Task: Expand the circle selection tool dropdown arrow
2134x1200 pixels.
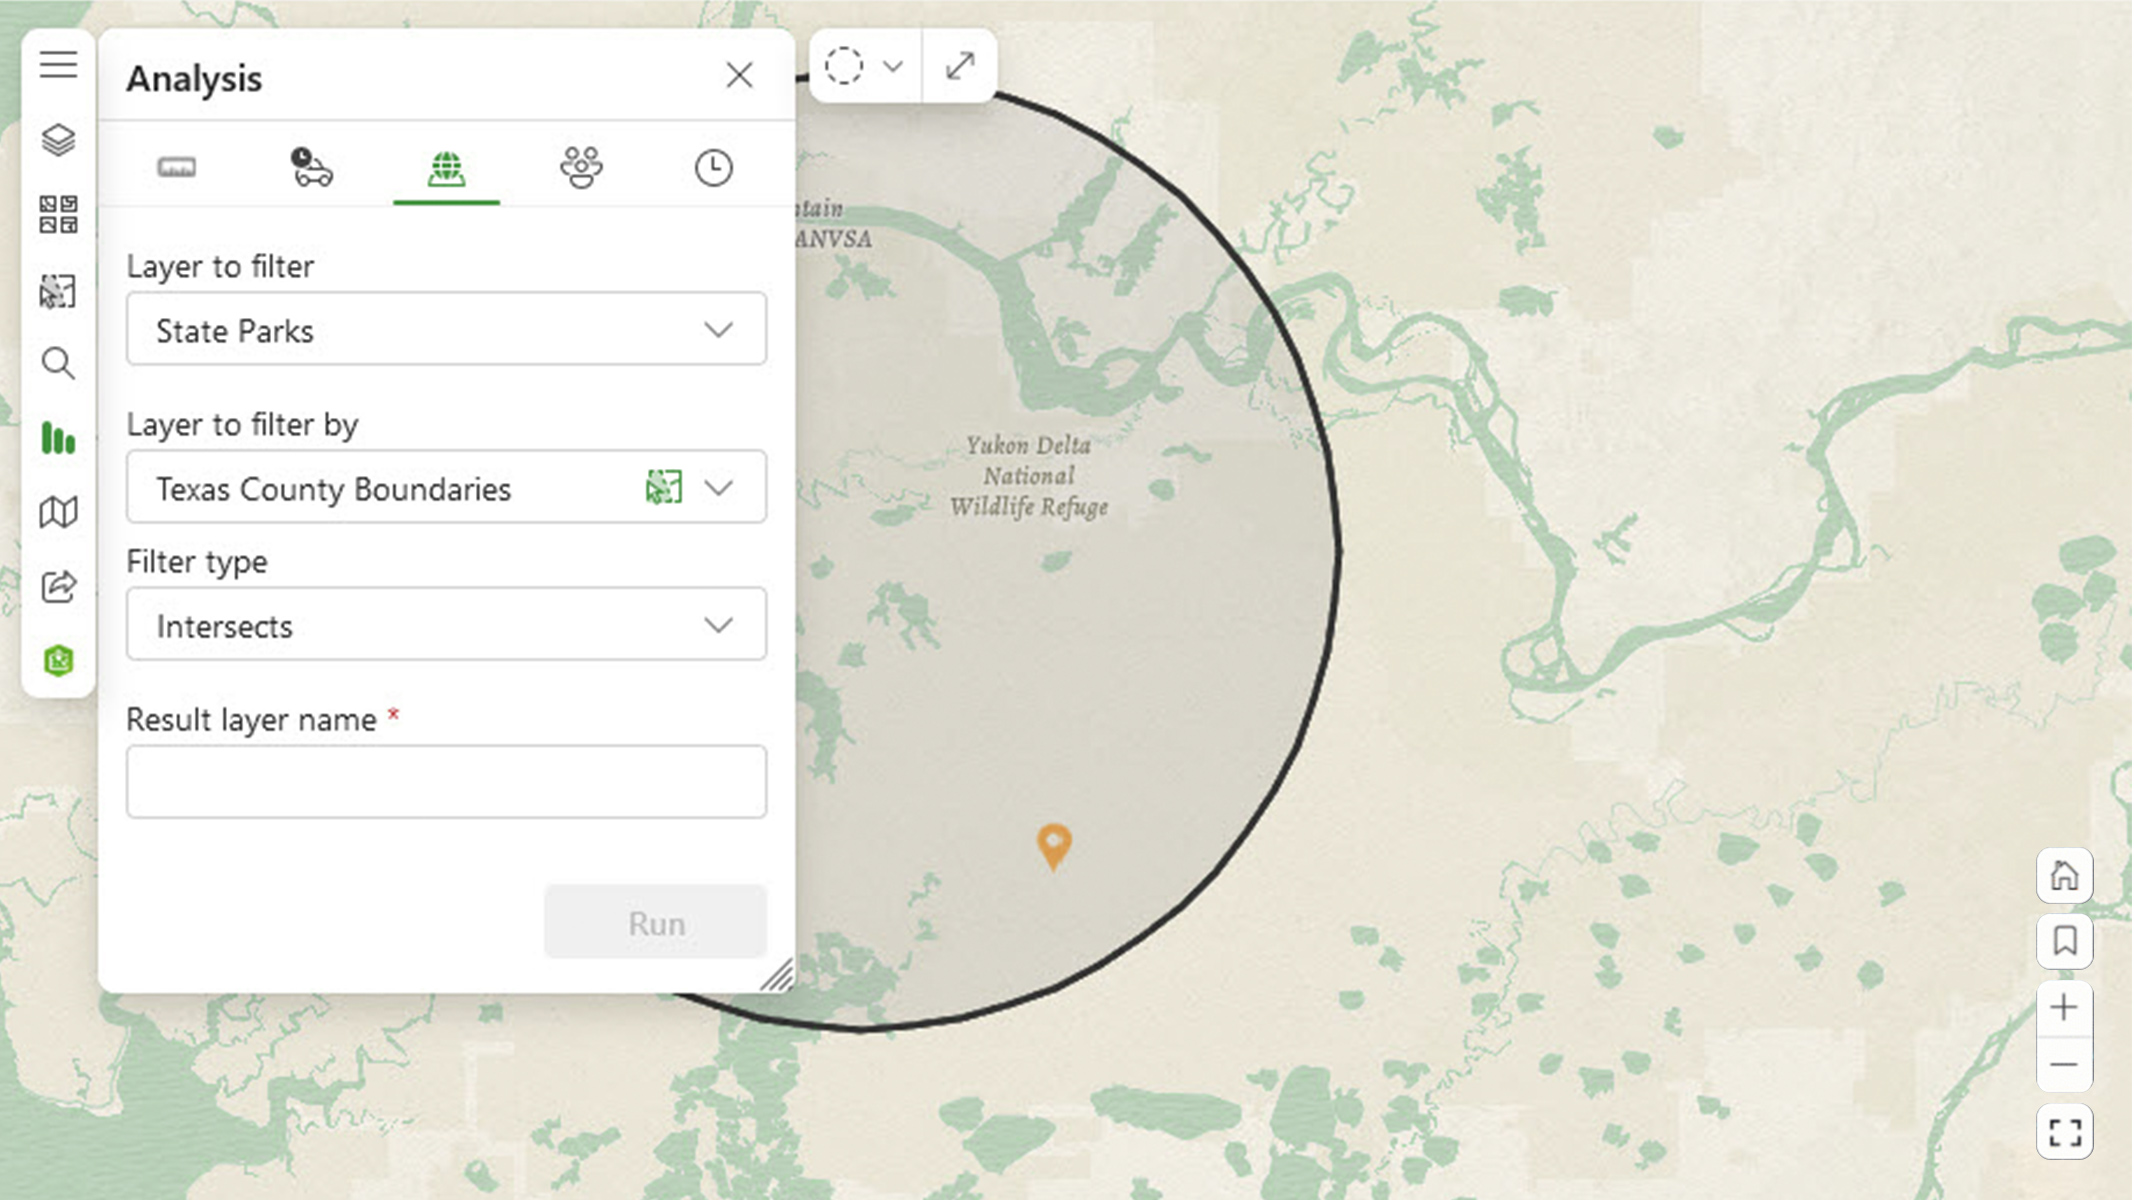Action: click(x=893, y=66)
